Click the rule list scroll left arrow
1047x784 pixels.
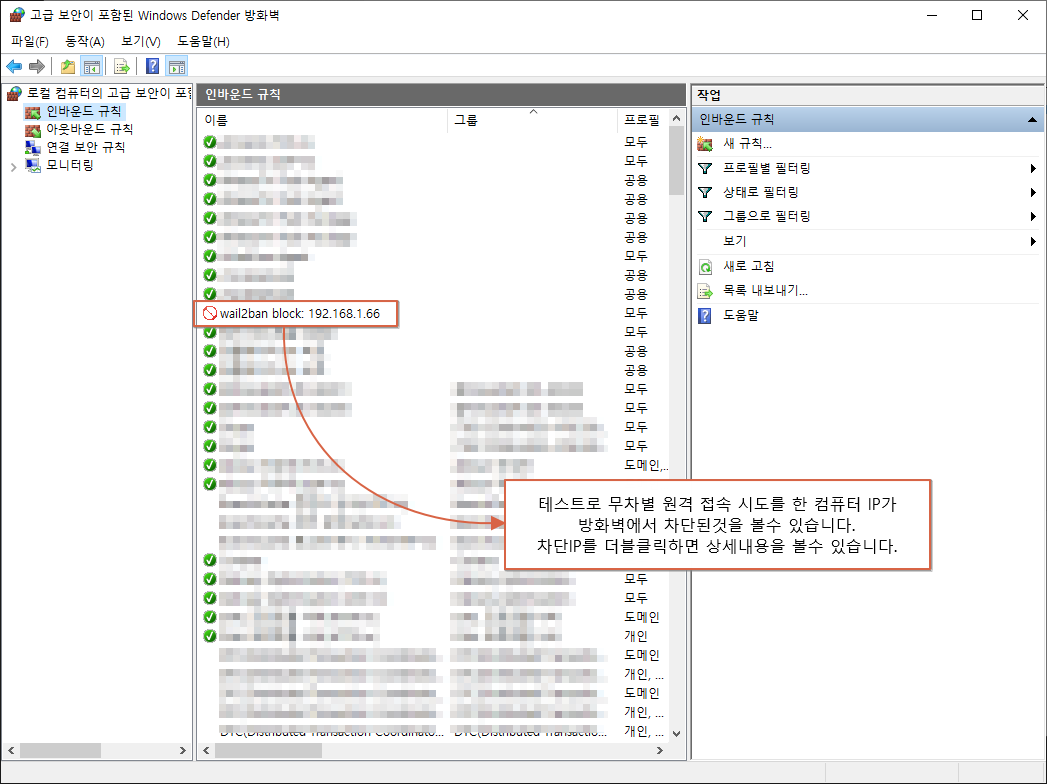pyautogui.click(x=206, y=751)
